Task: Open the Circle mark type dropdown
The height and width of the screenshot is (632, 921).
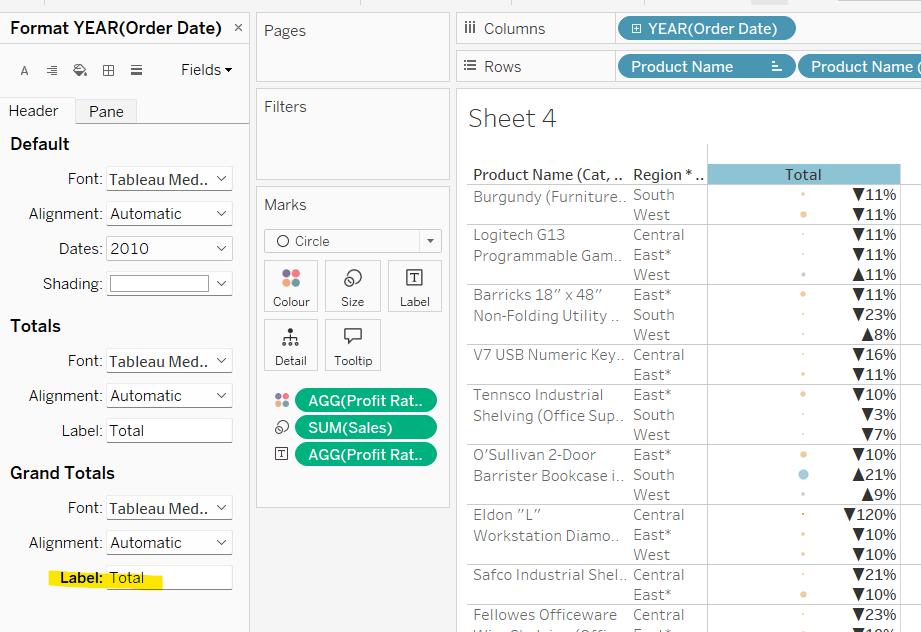Action: 352,241
